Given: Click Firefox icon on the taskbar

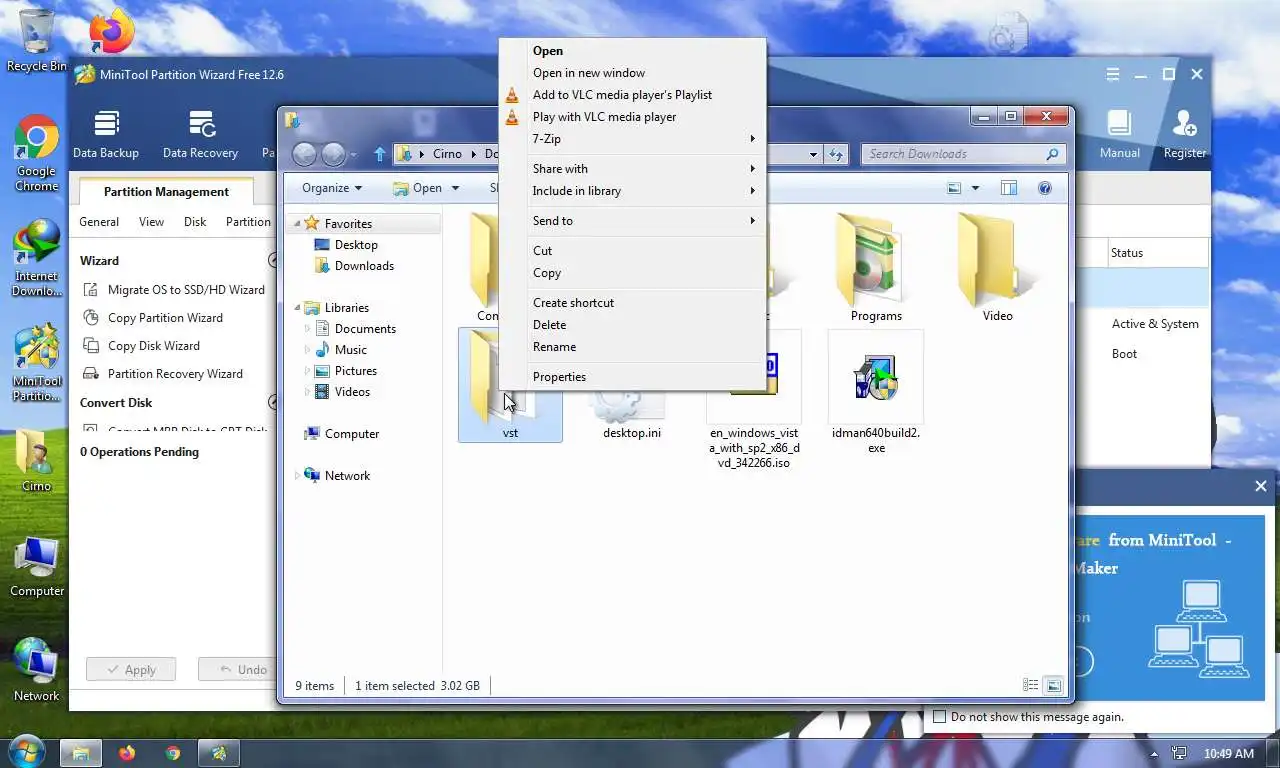Looking at the screenshot, I should pyautogui.click(x=127, y=753).
